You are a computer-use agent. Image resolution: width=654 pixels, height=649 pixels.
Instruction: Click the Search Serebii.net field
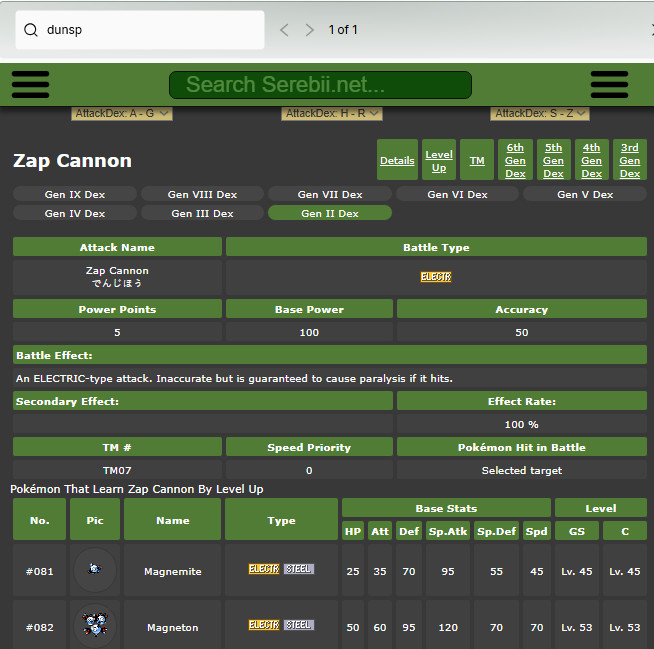[320, 85]
